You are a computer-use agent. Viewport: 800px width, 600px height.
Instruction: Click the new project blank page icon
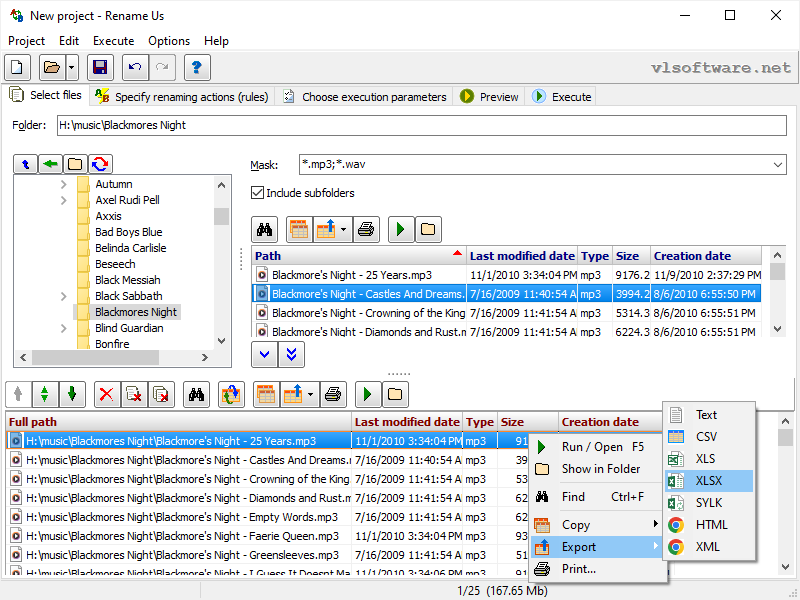(17, 67)
